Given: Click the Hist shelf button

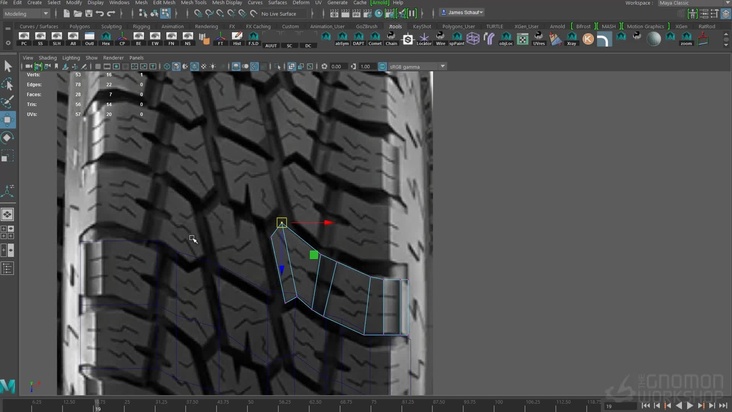Looking at the screenshot, I should 237,38.
